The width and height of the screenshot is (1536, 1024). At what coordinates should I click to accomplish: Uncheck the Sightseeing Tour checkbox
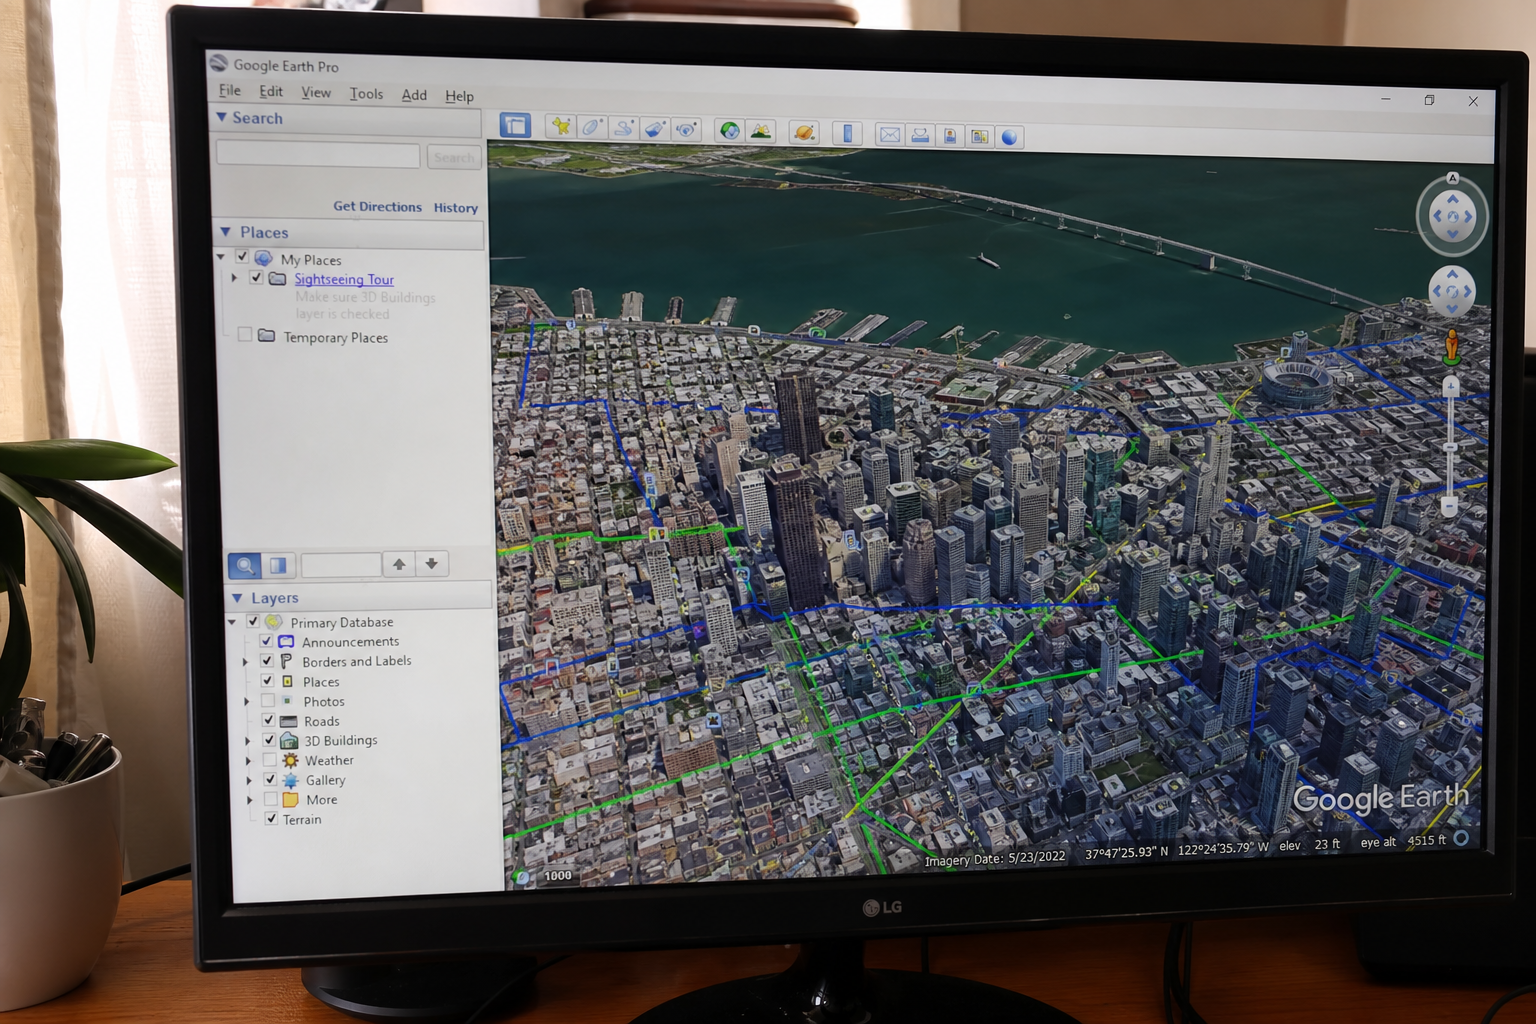pyautogui.click(x=256, y=278)
